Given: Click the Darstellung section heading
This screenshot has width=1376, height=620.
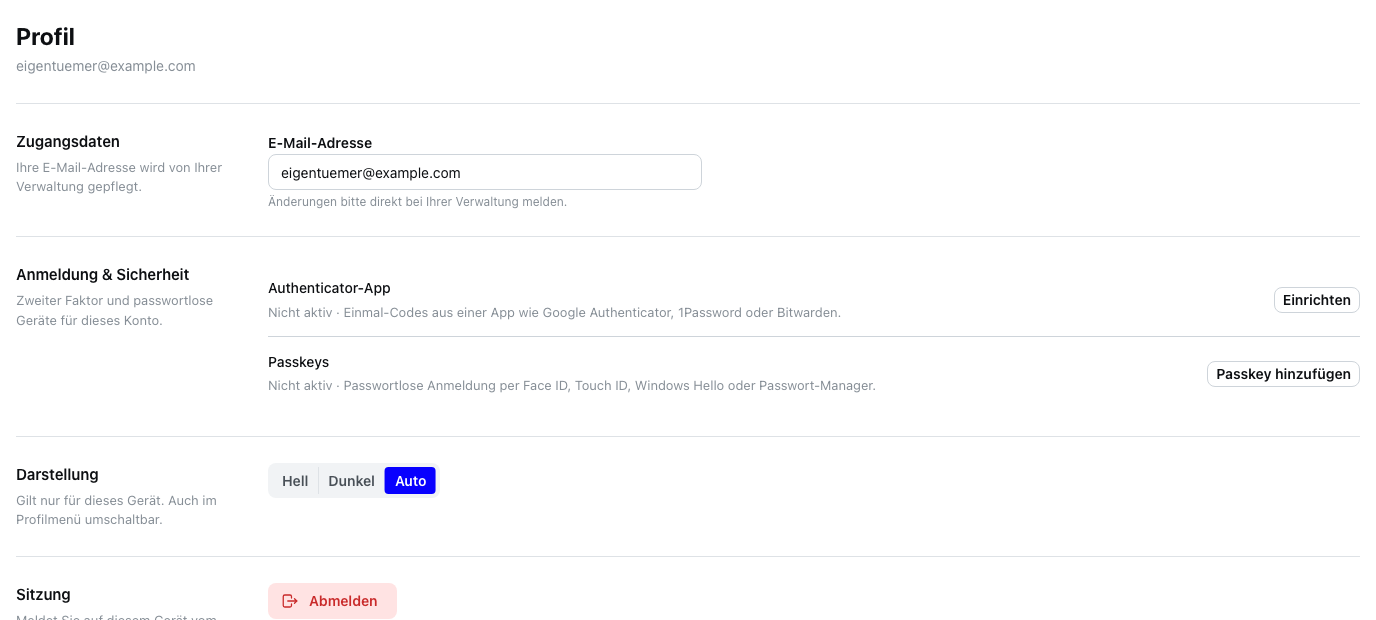Looking at the screenshot, I should tap(57, 475).
